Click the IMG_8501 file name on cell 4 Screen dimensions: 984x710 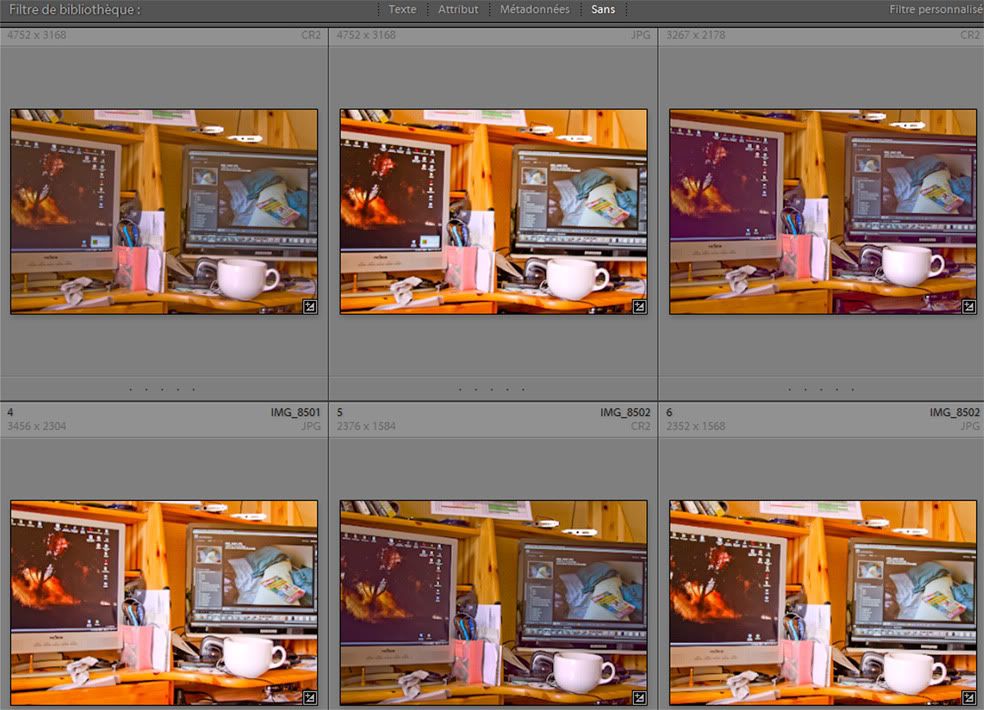point(295,412)
